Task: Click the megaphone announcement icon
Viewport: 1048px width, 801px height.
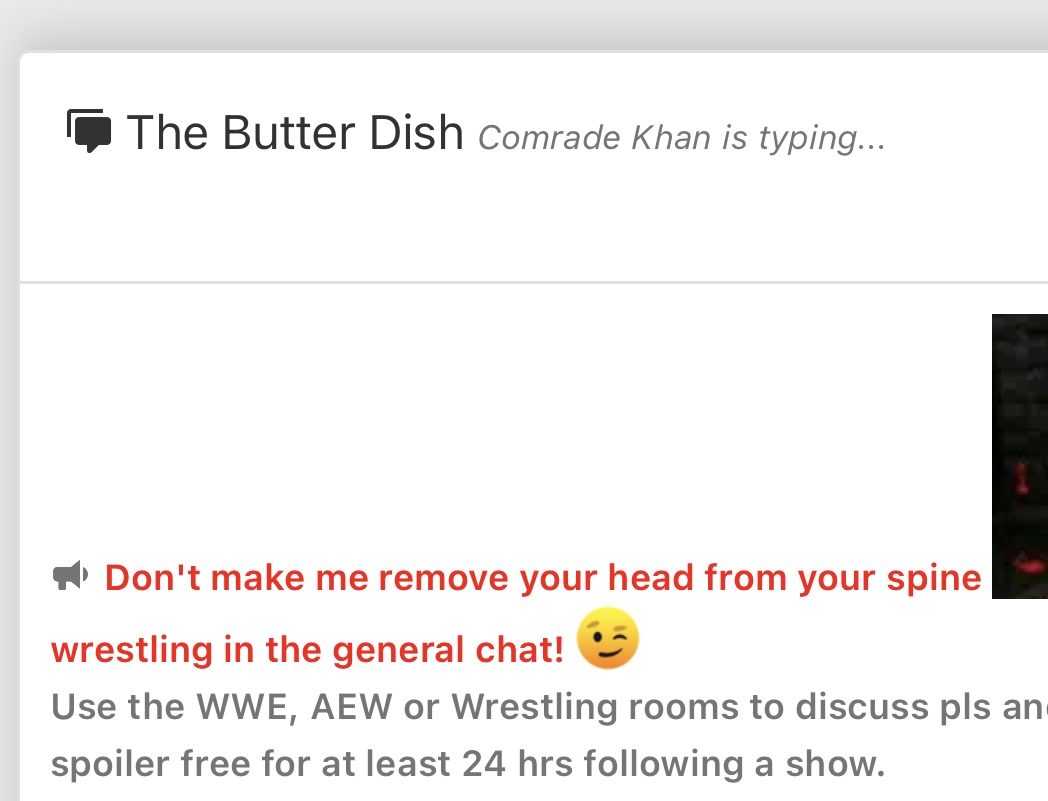Action: tap(70, 576)
